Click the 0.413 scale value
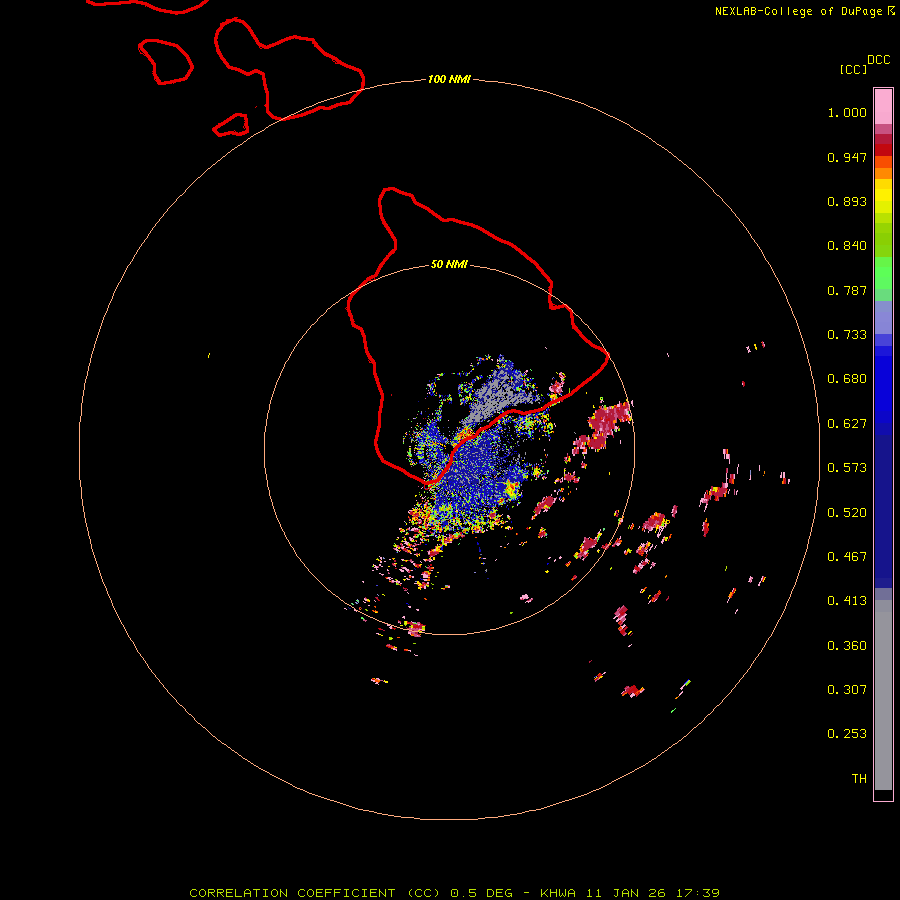This screenshot has width=900, height=900. click(x=847, y=601)
